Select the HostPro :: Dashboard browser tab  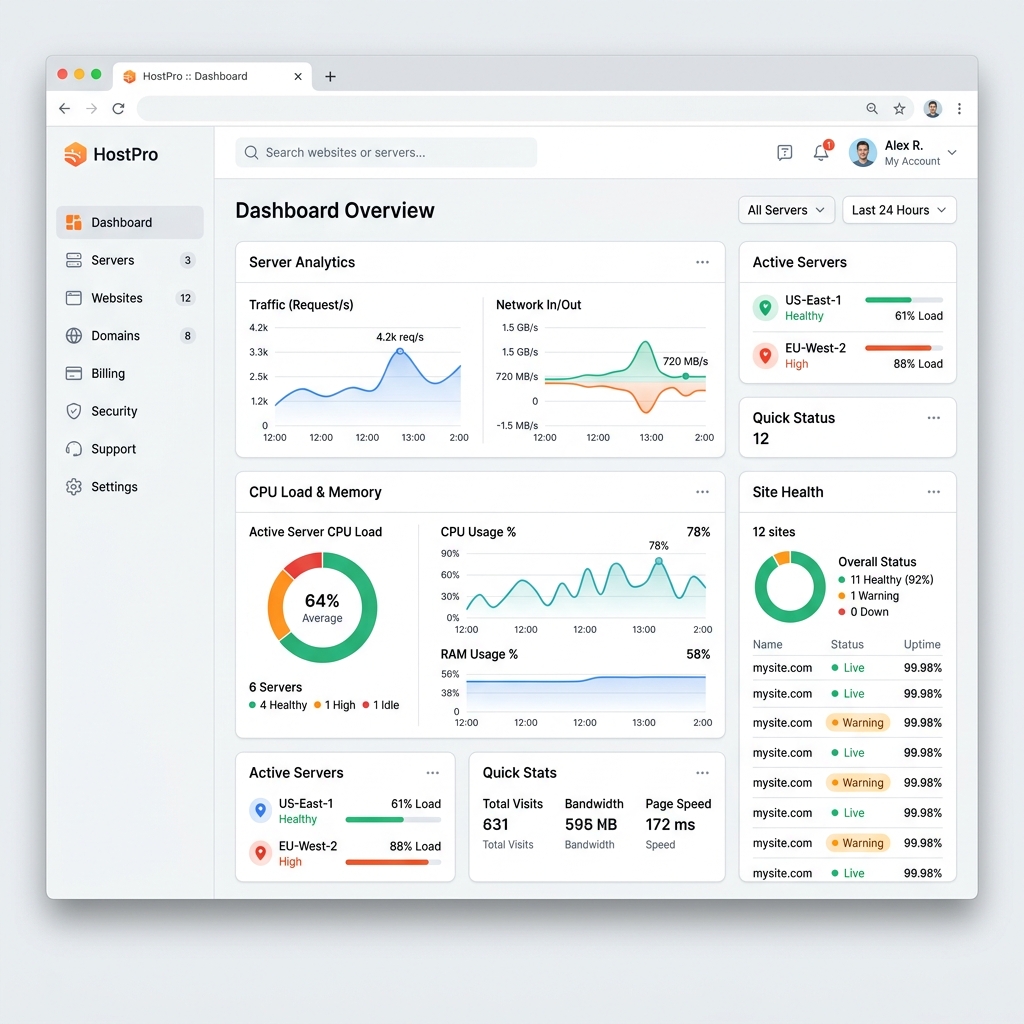click(x=212, y=76)
